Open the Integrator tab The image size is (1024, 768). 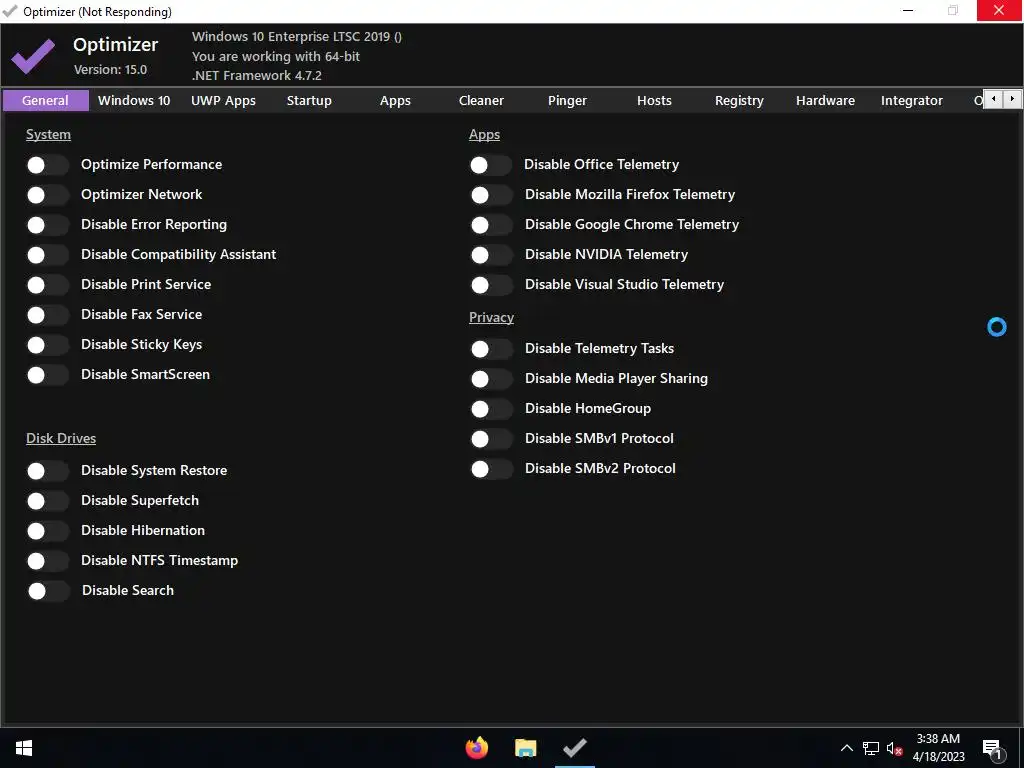tap(912, 101)
